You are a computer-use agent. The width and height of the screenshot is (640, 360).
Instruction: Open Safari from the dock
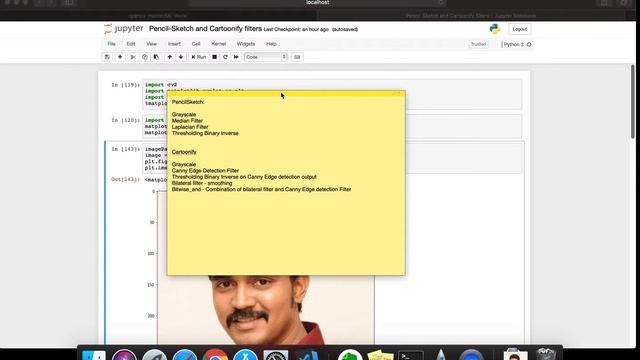click(184, 356)
